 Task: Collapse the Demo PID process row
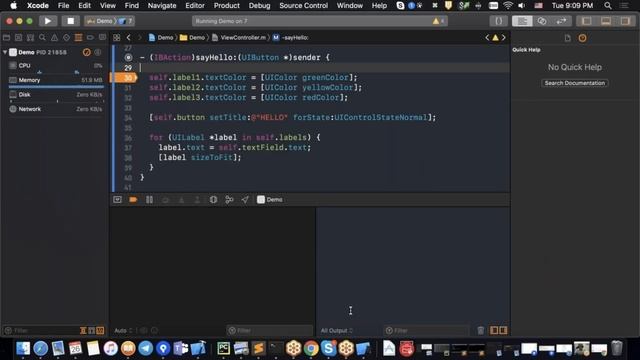(x=5, y=52)
